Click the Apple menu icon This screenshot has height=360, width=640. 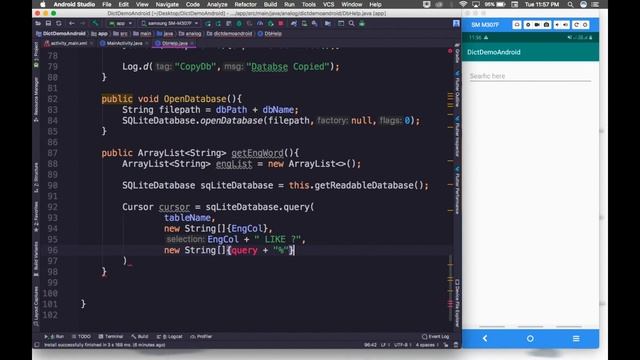(42, 4)
